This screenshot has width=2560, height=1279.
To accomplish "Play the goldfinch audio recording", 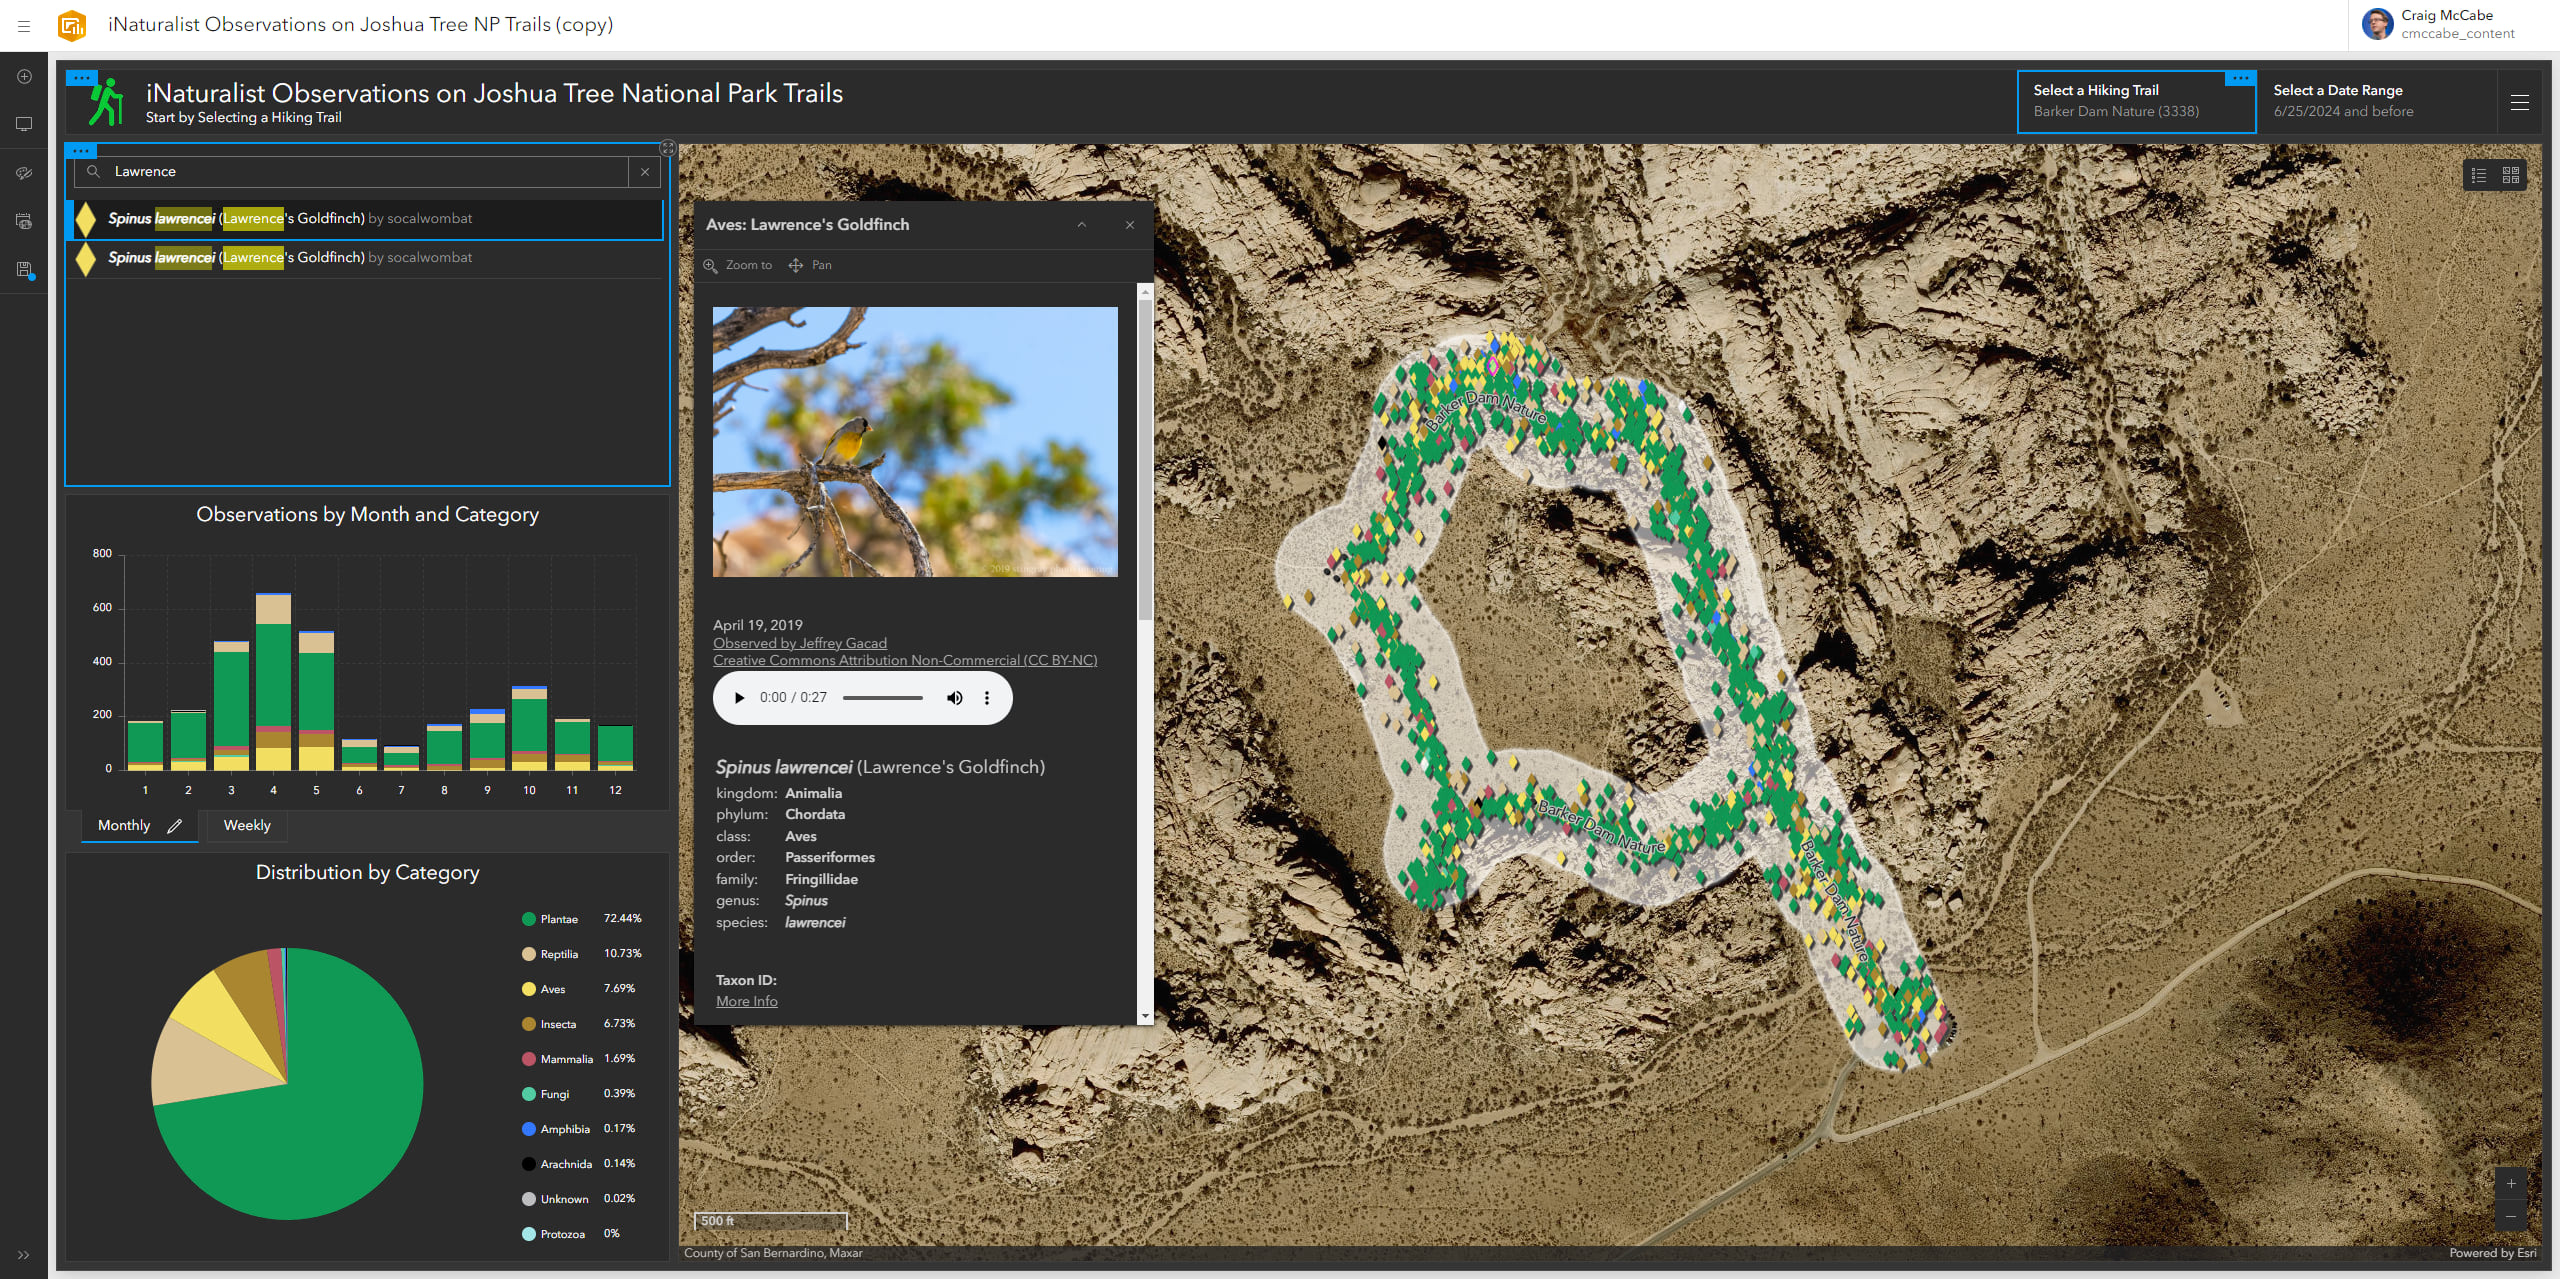I will click(x=739, y=698).
